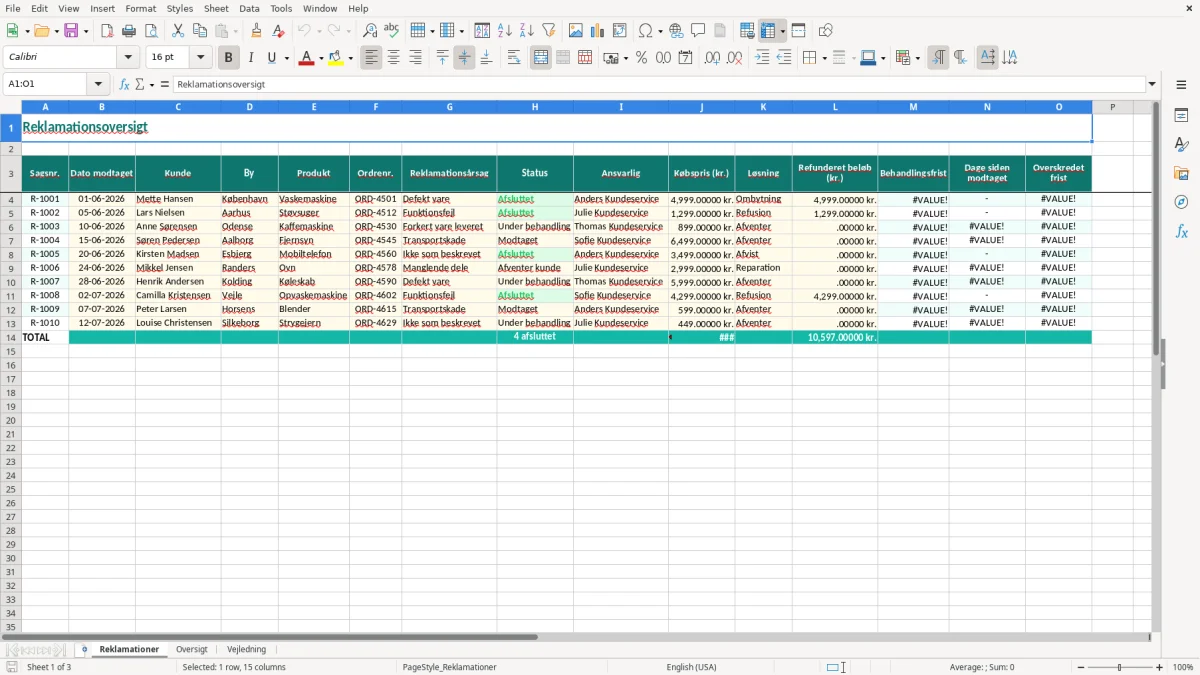Viewport: 1200px width, 675px height.
Task: Open sidebar Gallery panel
Action: [1181, 173]
